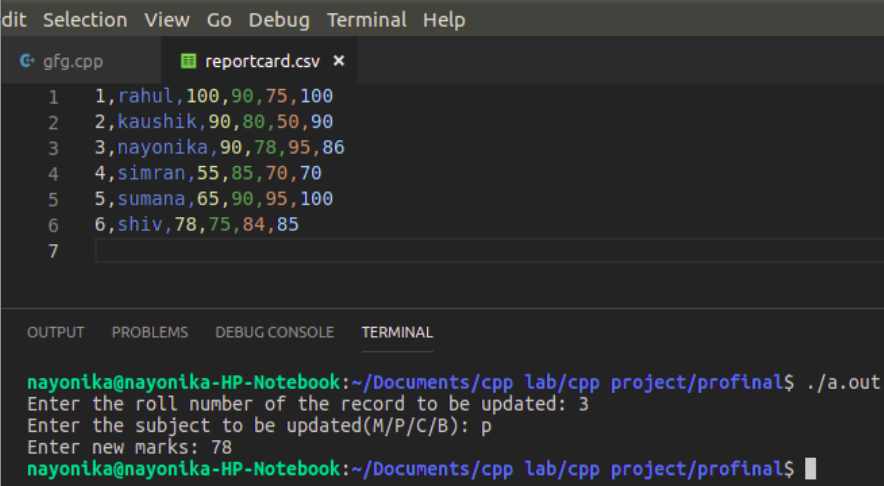Switch to the DEBUG CONSOLE panel tab
Viewport: 884px width, 486px height.
275,333
